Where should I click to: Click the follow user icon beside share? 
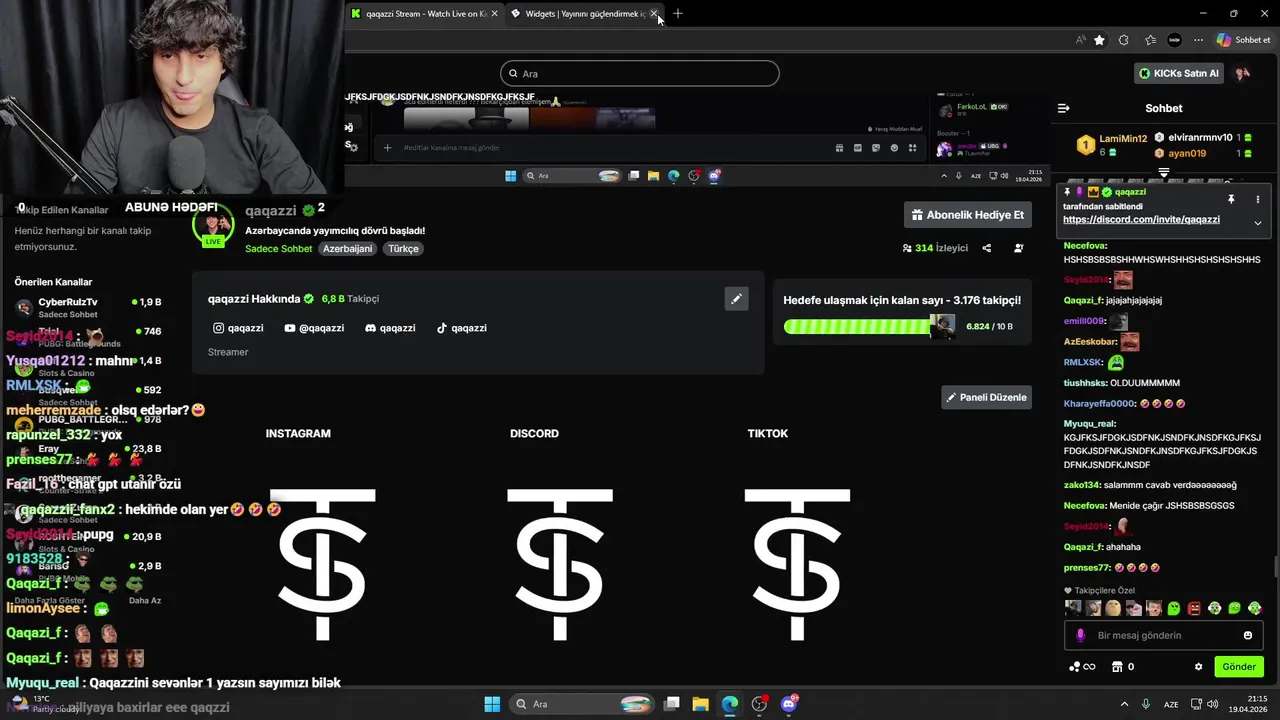(x=1019, y=248)
